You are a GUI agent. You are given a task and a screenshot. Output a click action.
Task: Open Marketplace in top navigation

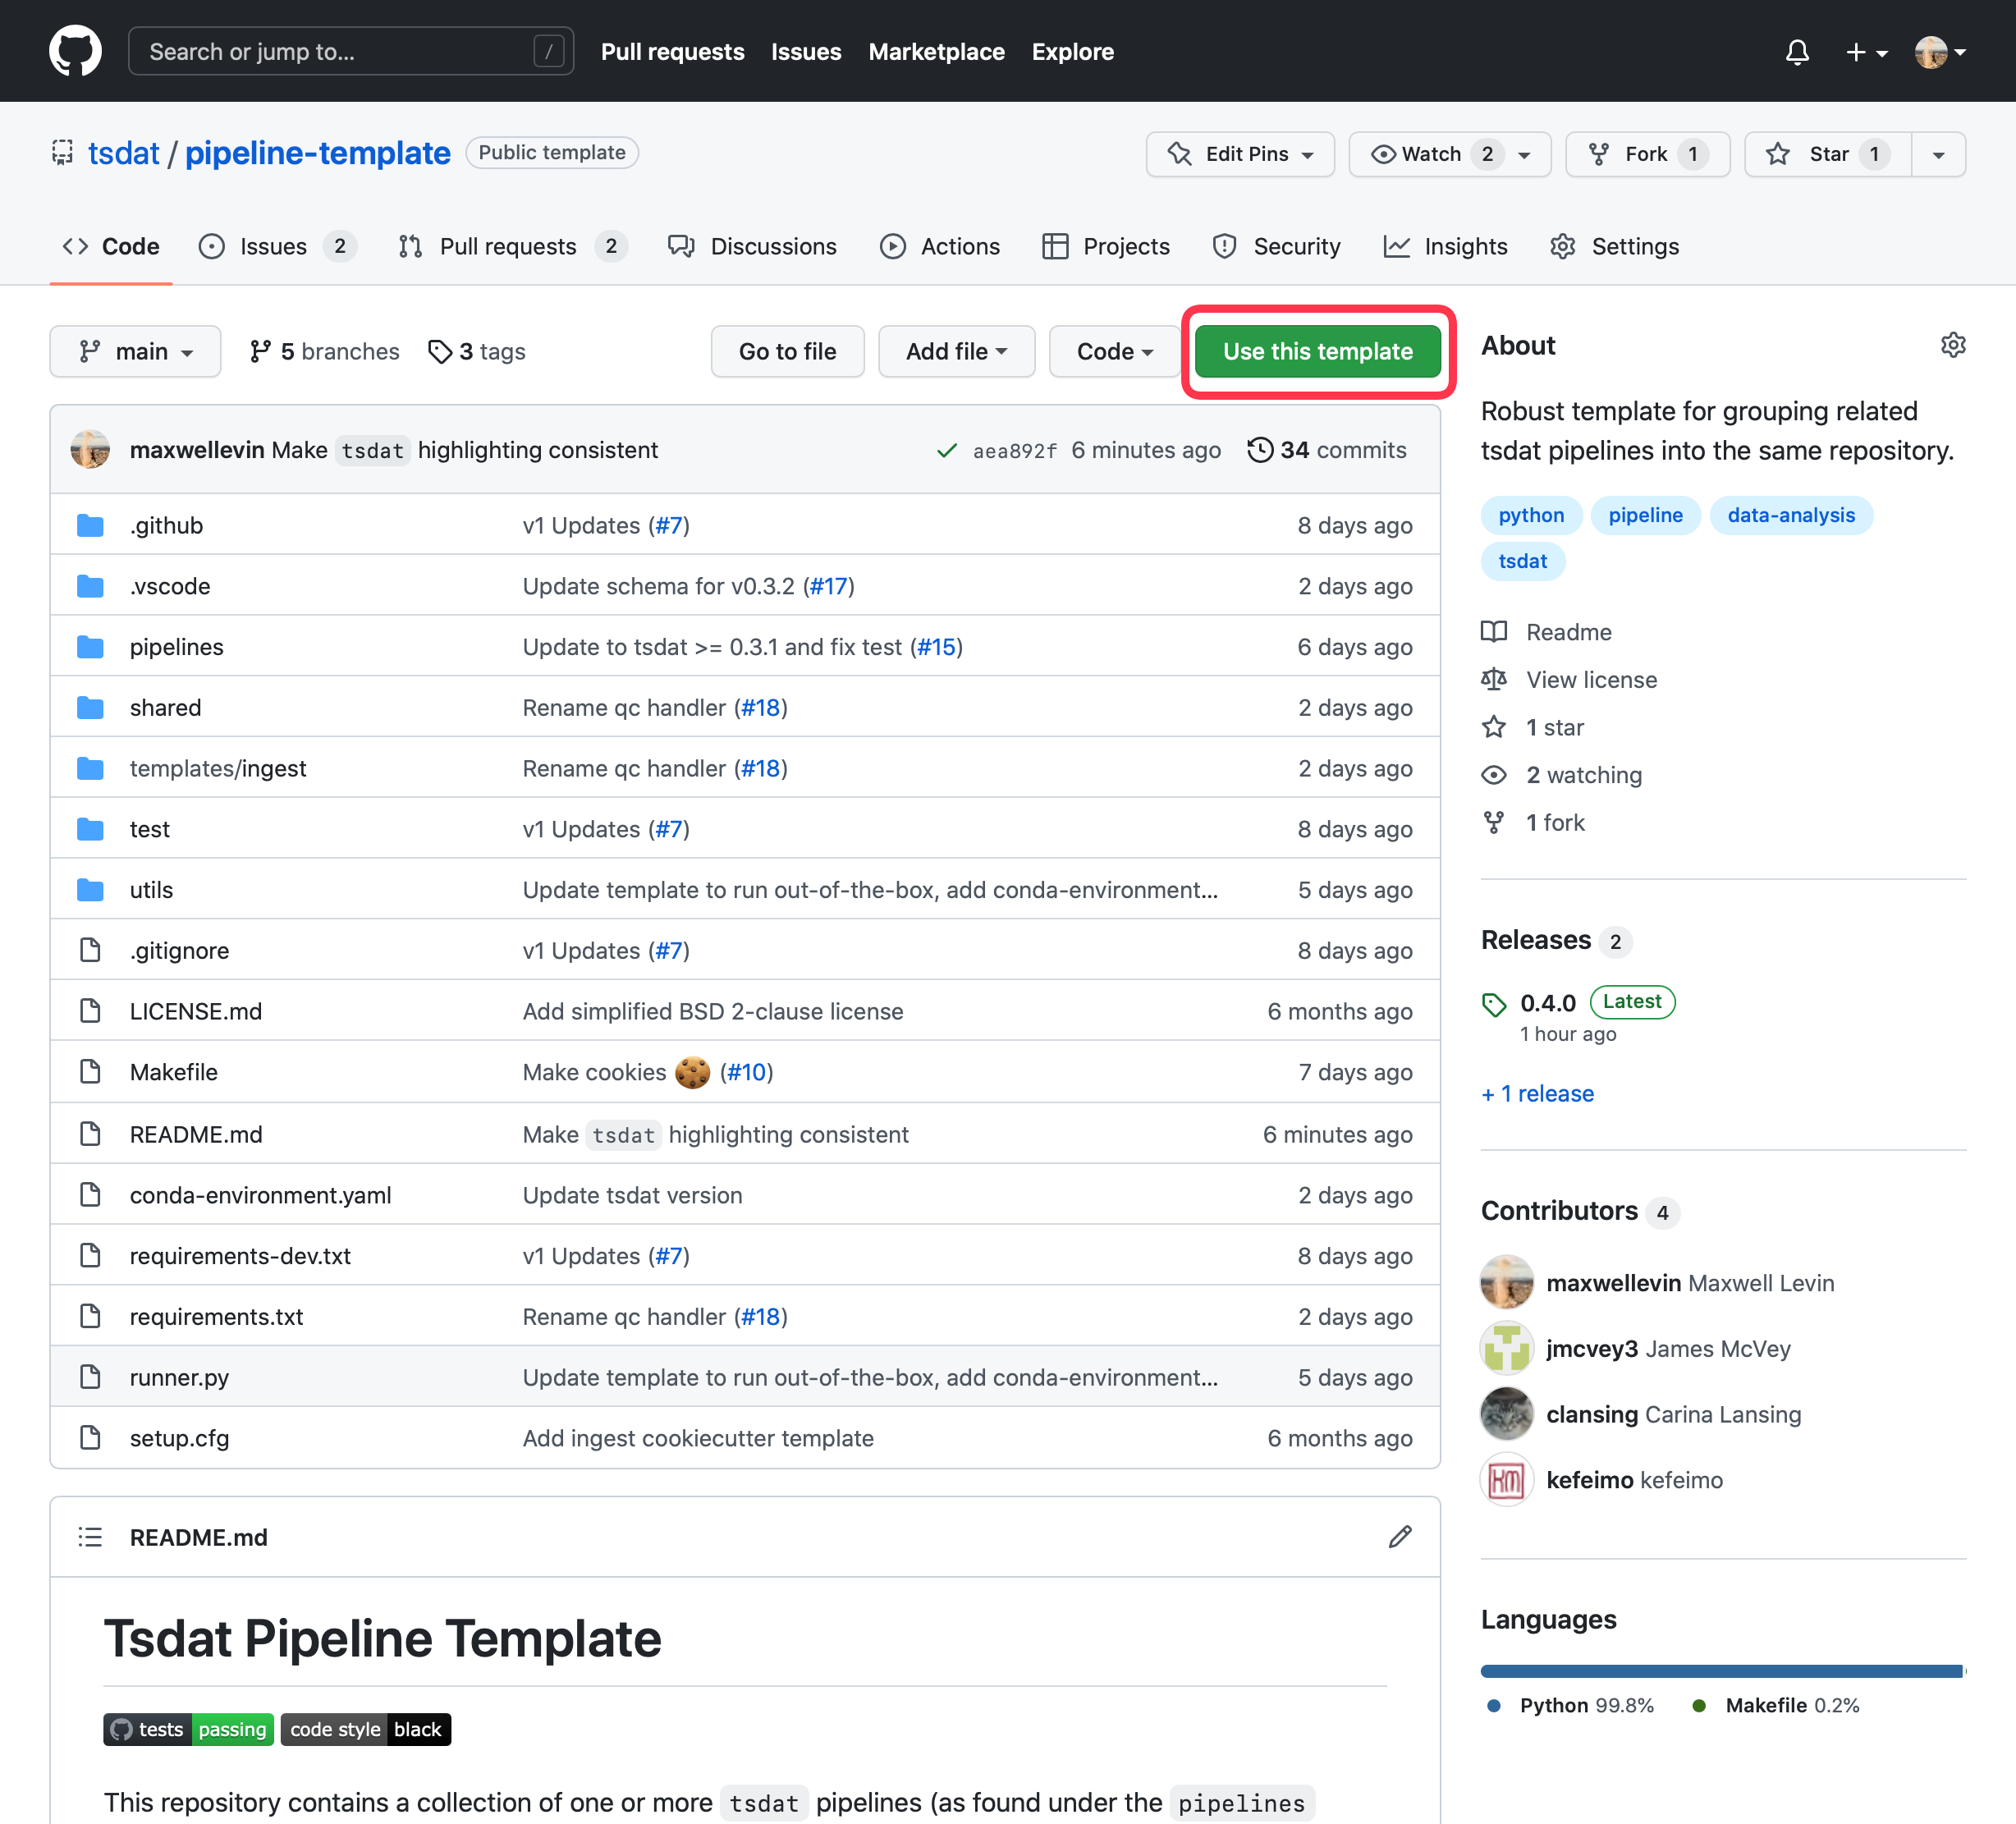coord(936,52)
